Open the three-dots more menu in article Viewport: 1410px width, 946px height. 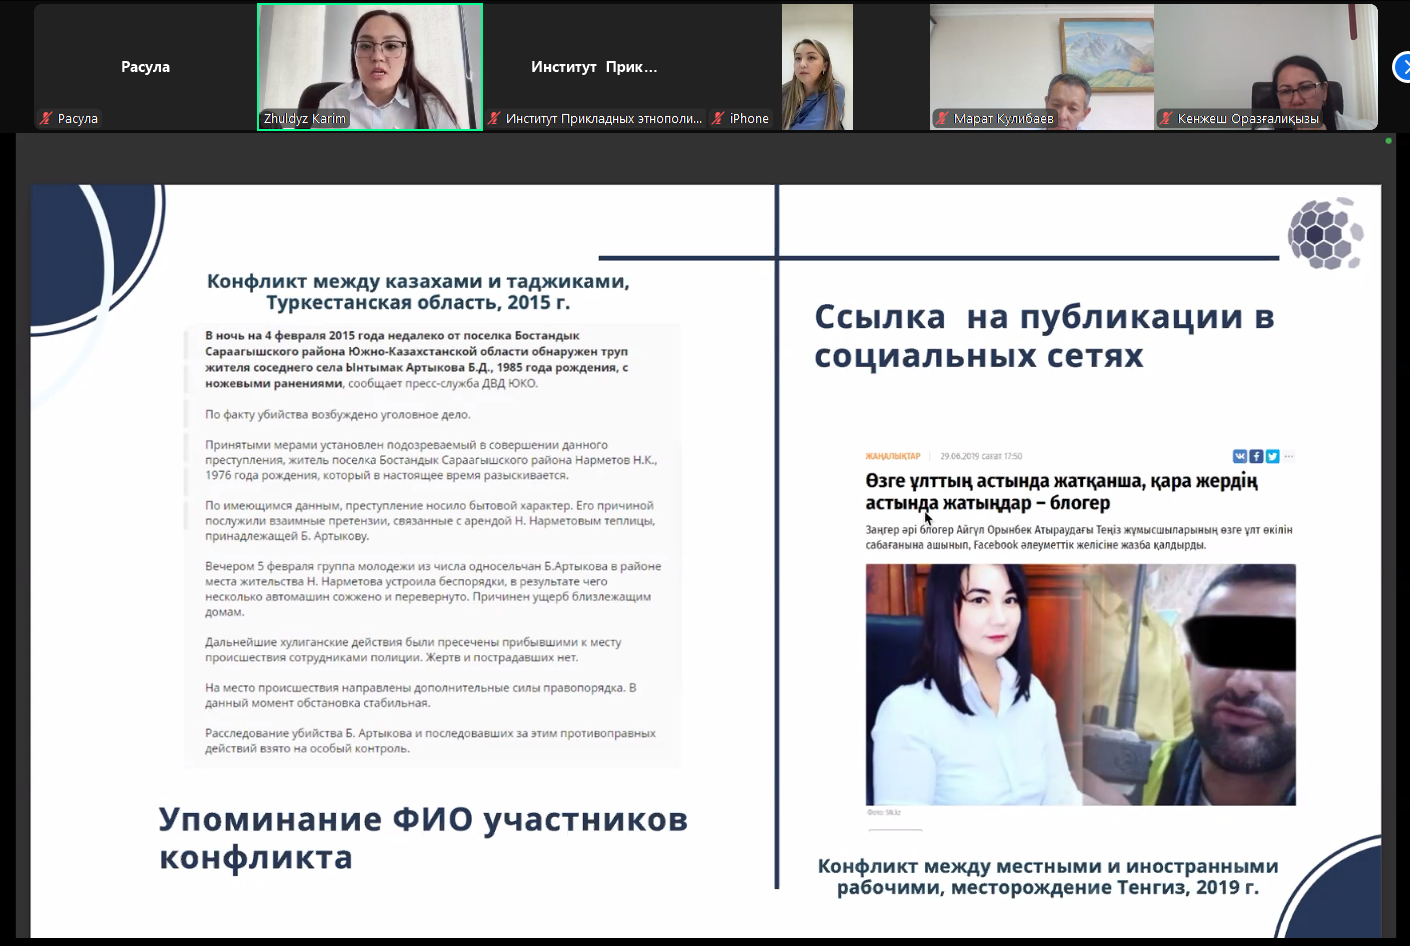coord(1289,456)
